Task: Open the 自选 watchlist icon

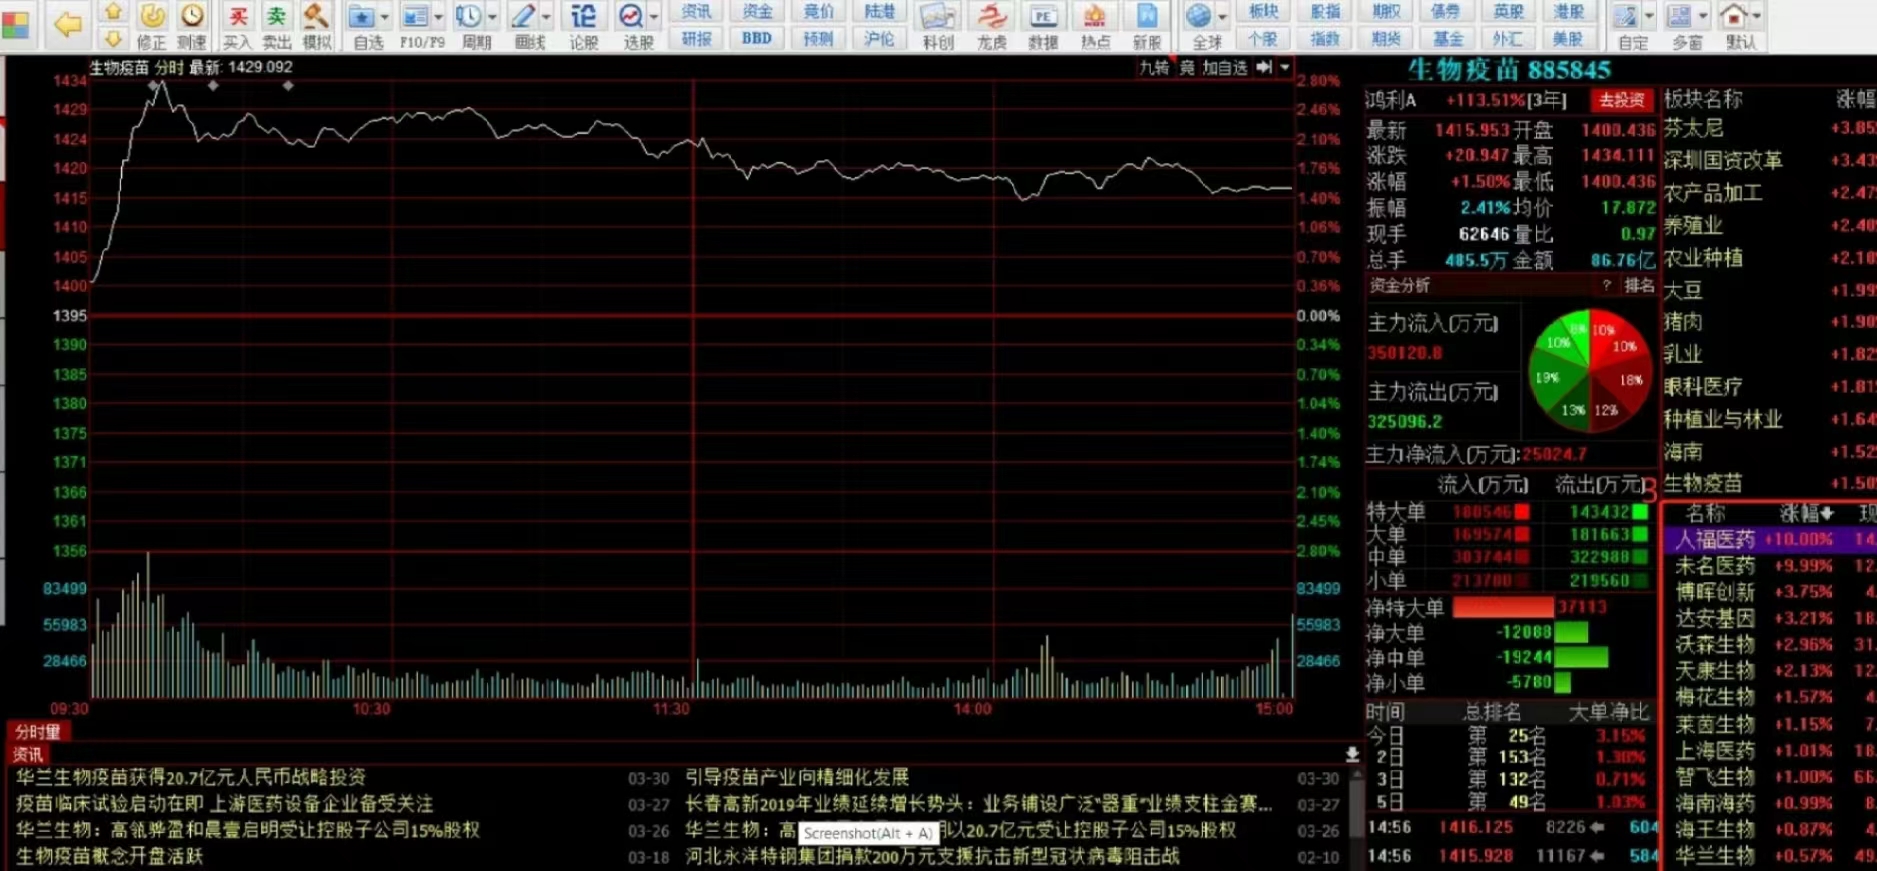Action: pyautogui.click(x=362, y=25)
